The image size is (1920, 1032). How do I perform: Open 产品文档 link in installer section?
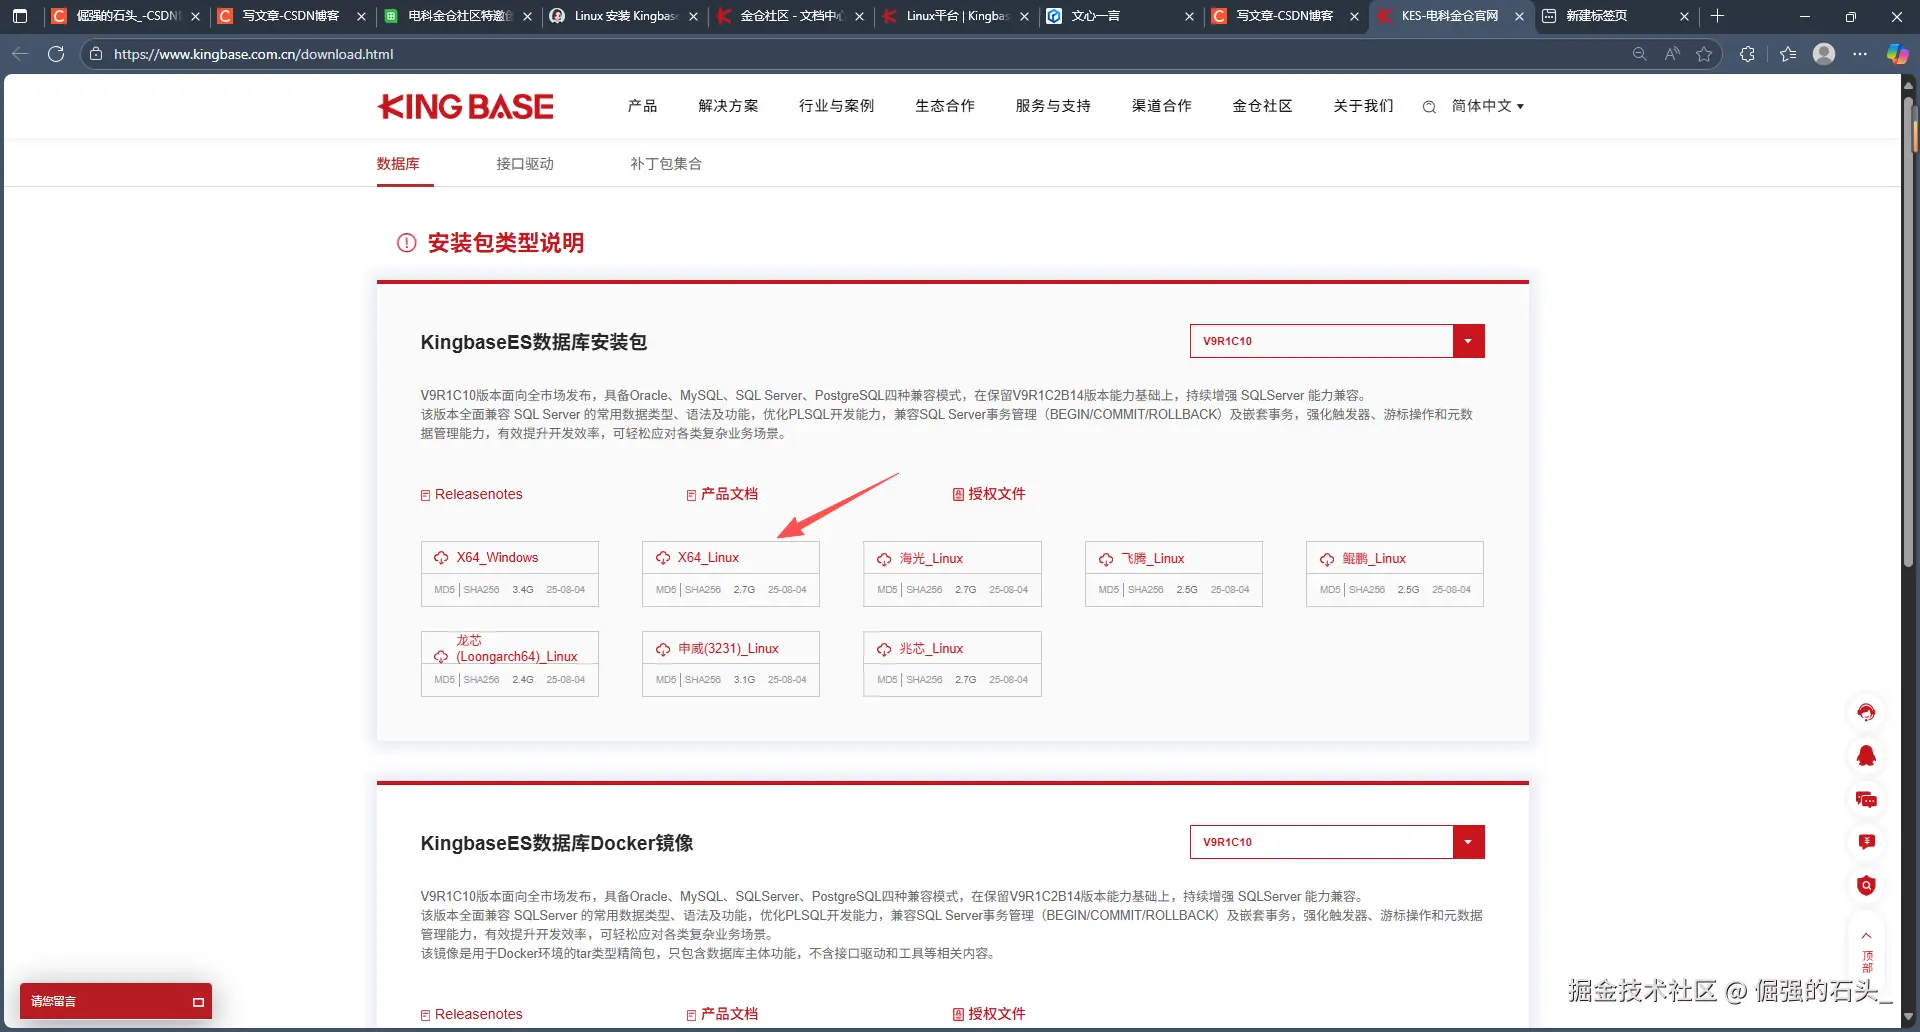click(x=722, y=494)
